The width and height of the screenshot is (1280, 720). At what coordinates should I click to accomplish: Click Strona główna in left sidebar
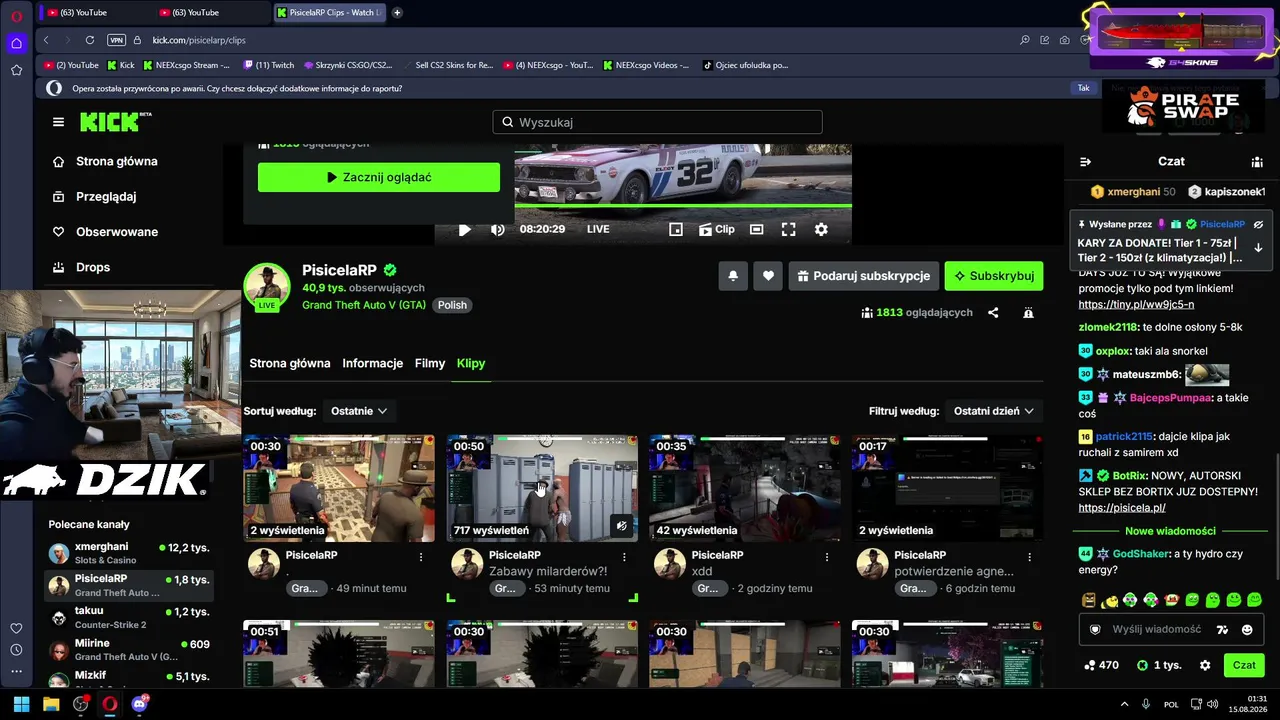coord(105,161)
